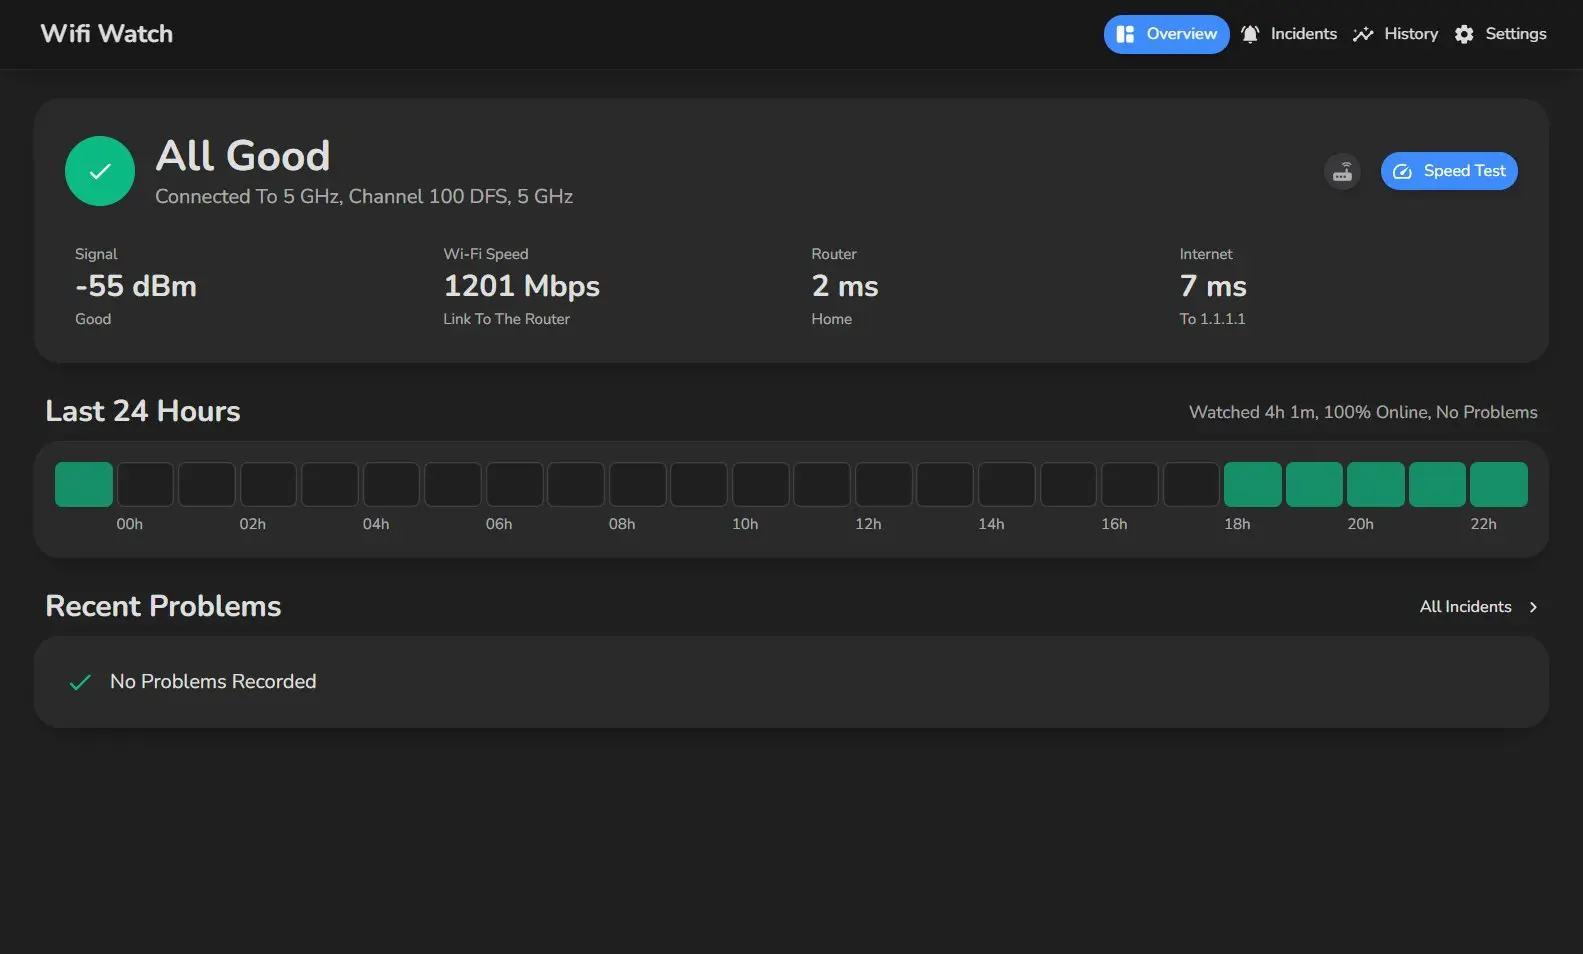The width and height of the screenshot is (1583, 954).
Task: Click the 'Recent Problems' heading
Action: point(163,606)
